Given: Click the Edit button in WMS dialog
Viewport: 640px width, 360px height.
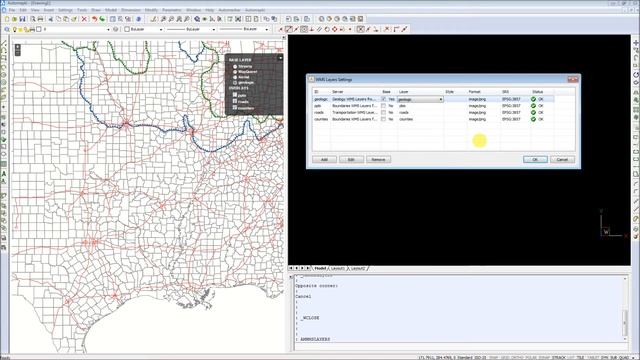Looking at the screenshot, I should (x=351, y=160).
